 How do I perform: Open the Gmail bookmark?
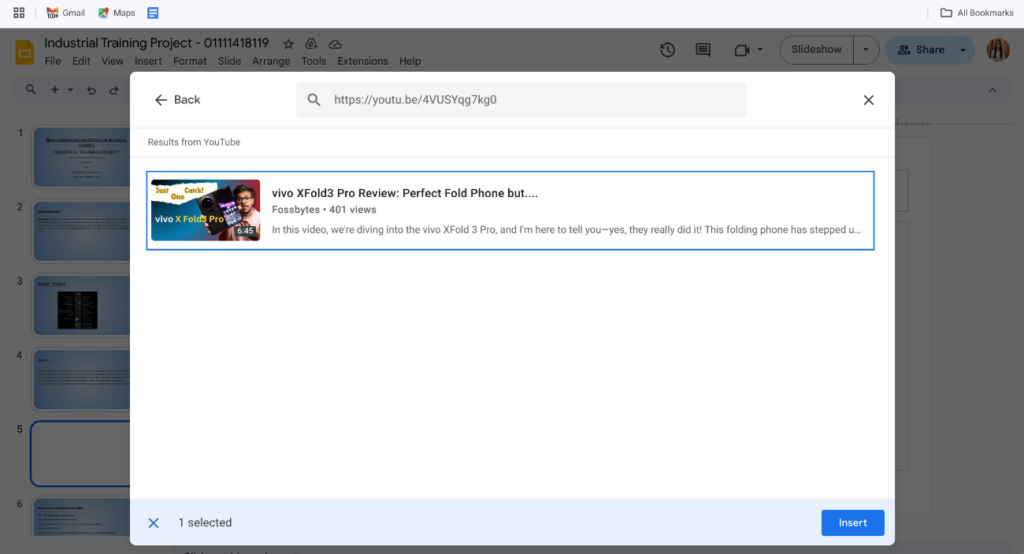pyautogui.click(x=65, y=13)
